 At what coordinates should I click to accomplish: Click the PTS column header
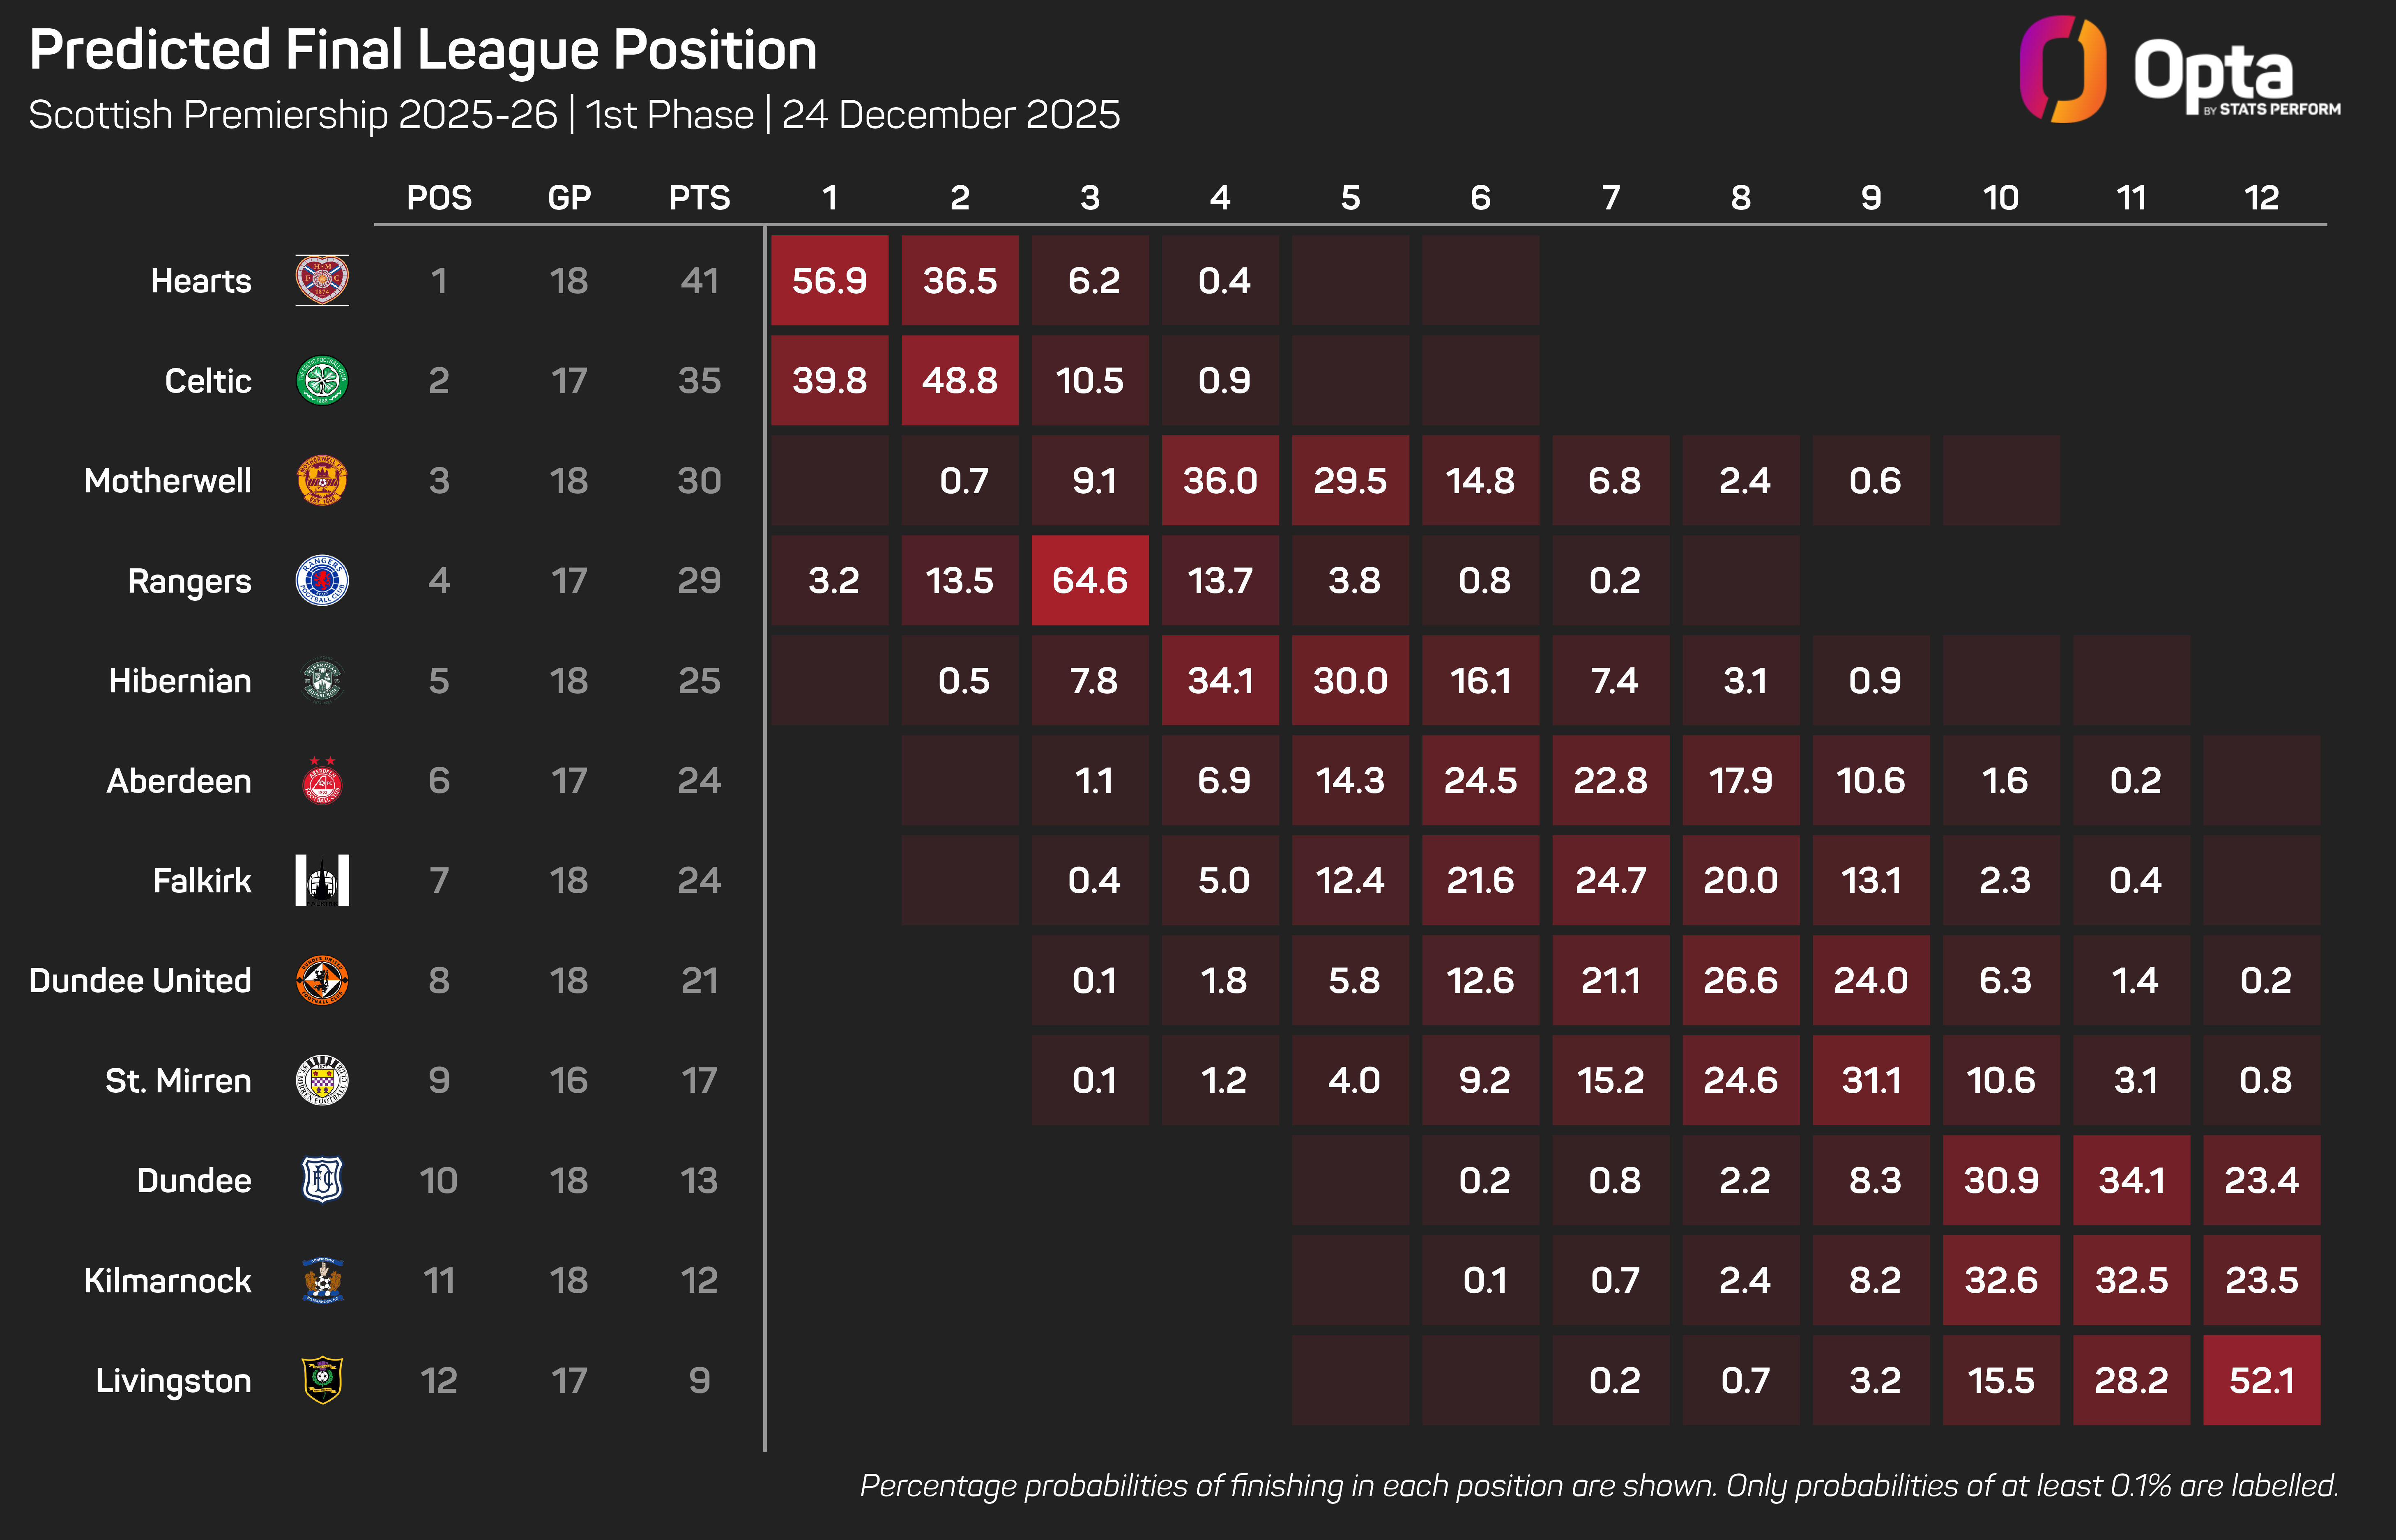click(699, 198)
